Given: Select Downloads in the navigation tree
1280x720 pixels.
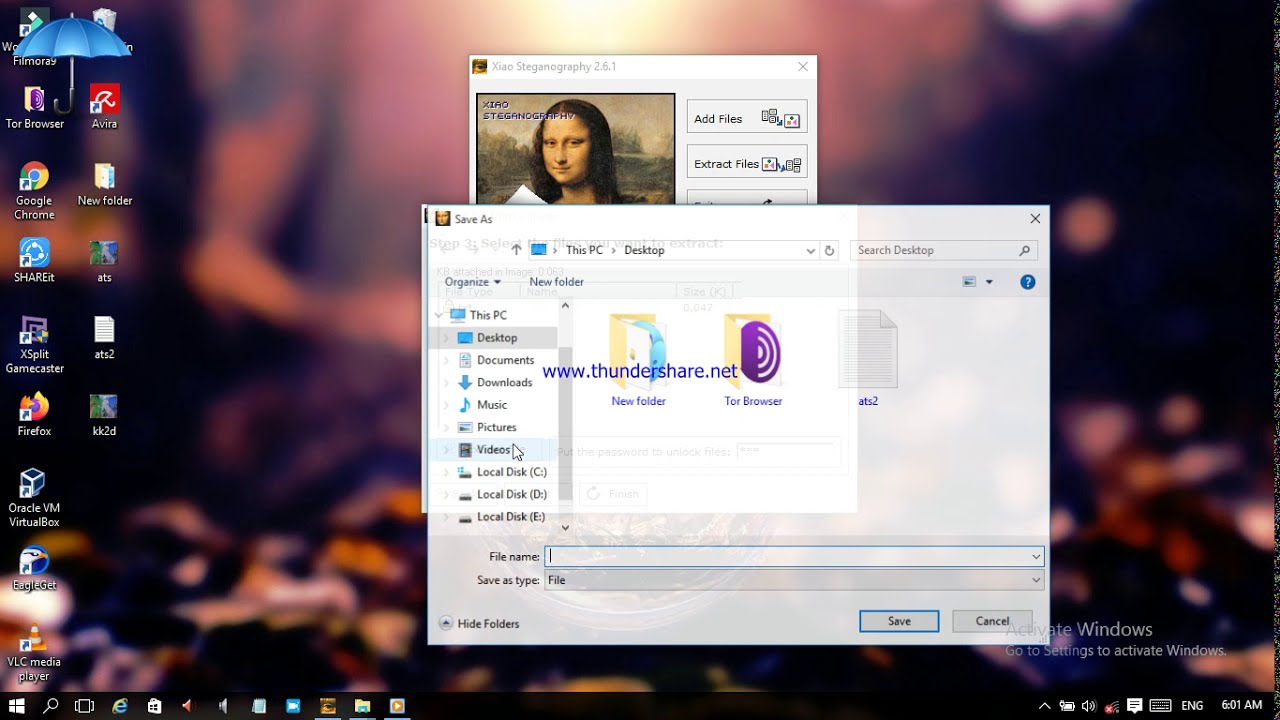Looking at the screenshot, I should pos(504,382).
